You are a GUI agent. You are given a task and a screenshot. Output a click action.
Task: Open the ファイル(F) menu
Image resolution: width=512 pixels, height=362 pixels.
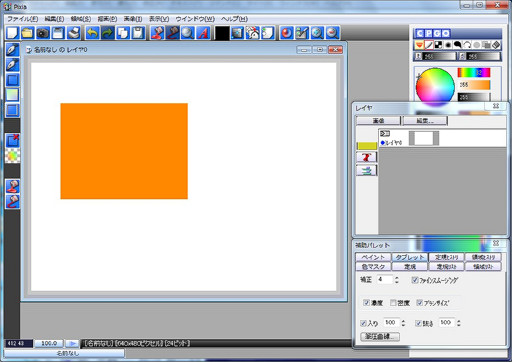click(x=23, y=19)
